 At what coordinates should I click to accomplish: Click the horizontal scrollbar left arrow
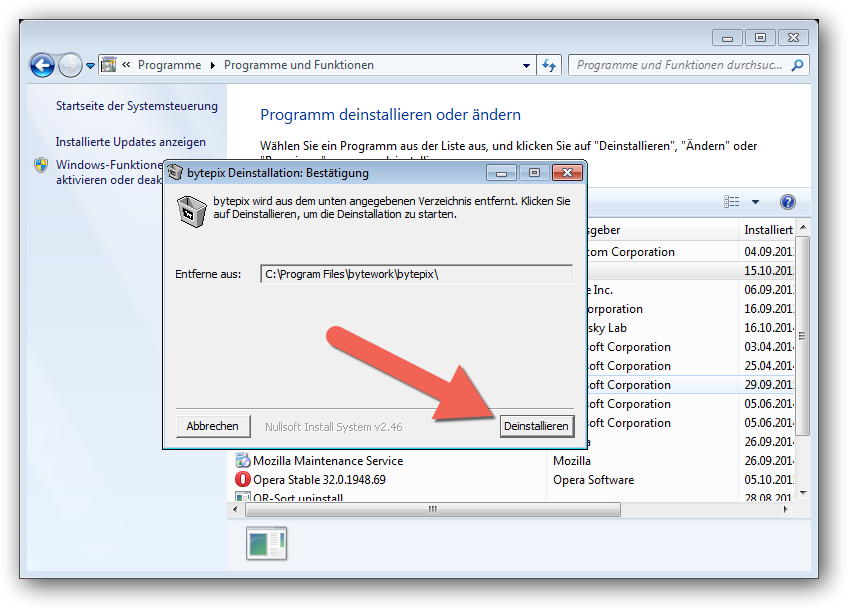[235, 509]
